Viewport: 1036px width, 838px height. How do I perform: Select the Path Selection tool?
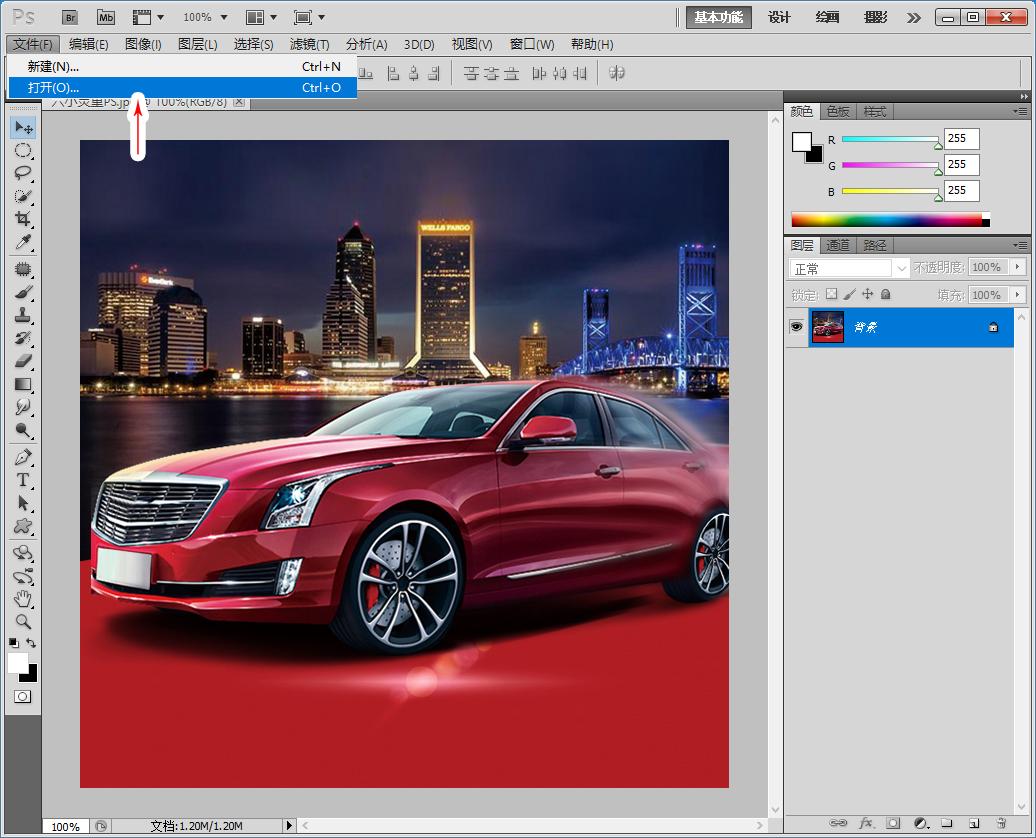(x=23, y=504)
